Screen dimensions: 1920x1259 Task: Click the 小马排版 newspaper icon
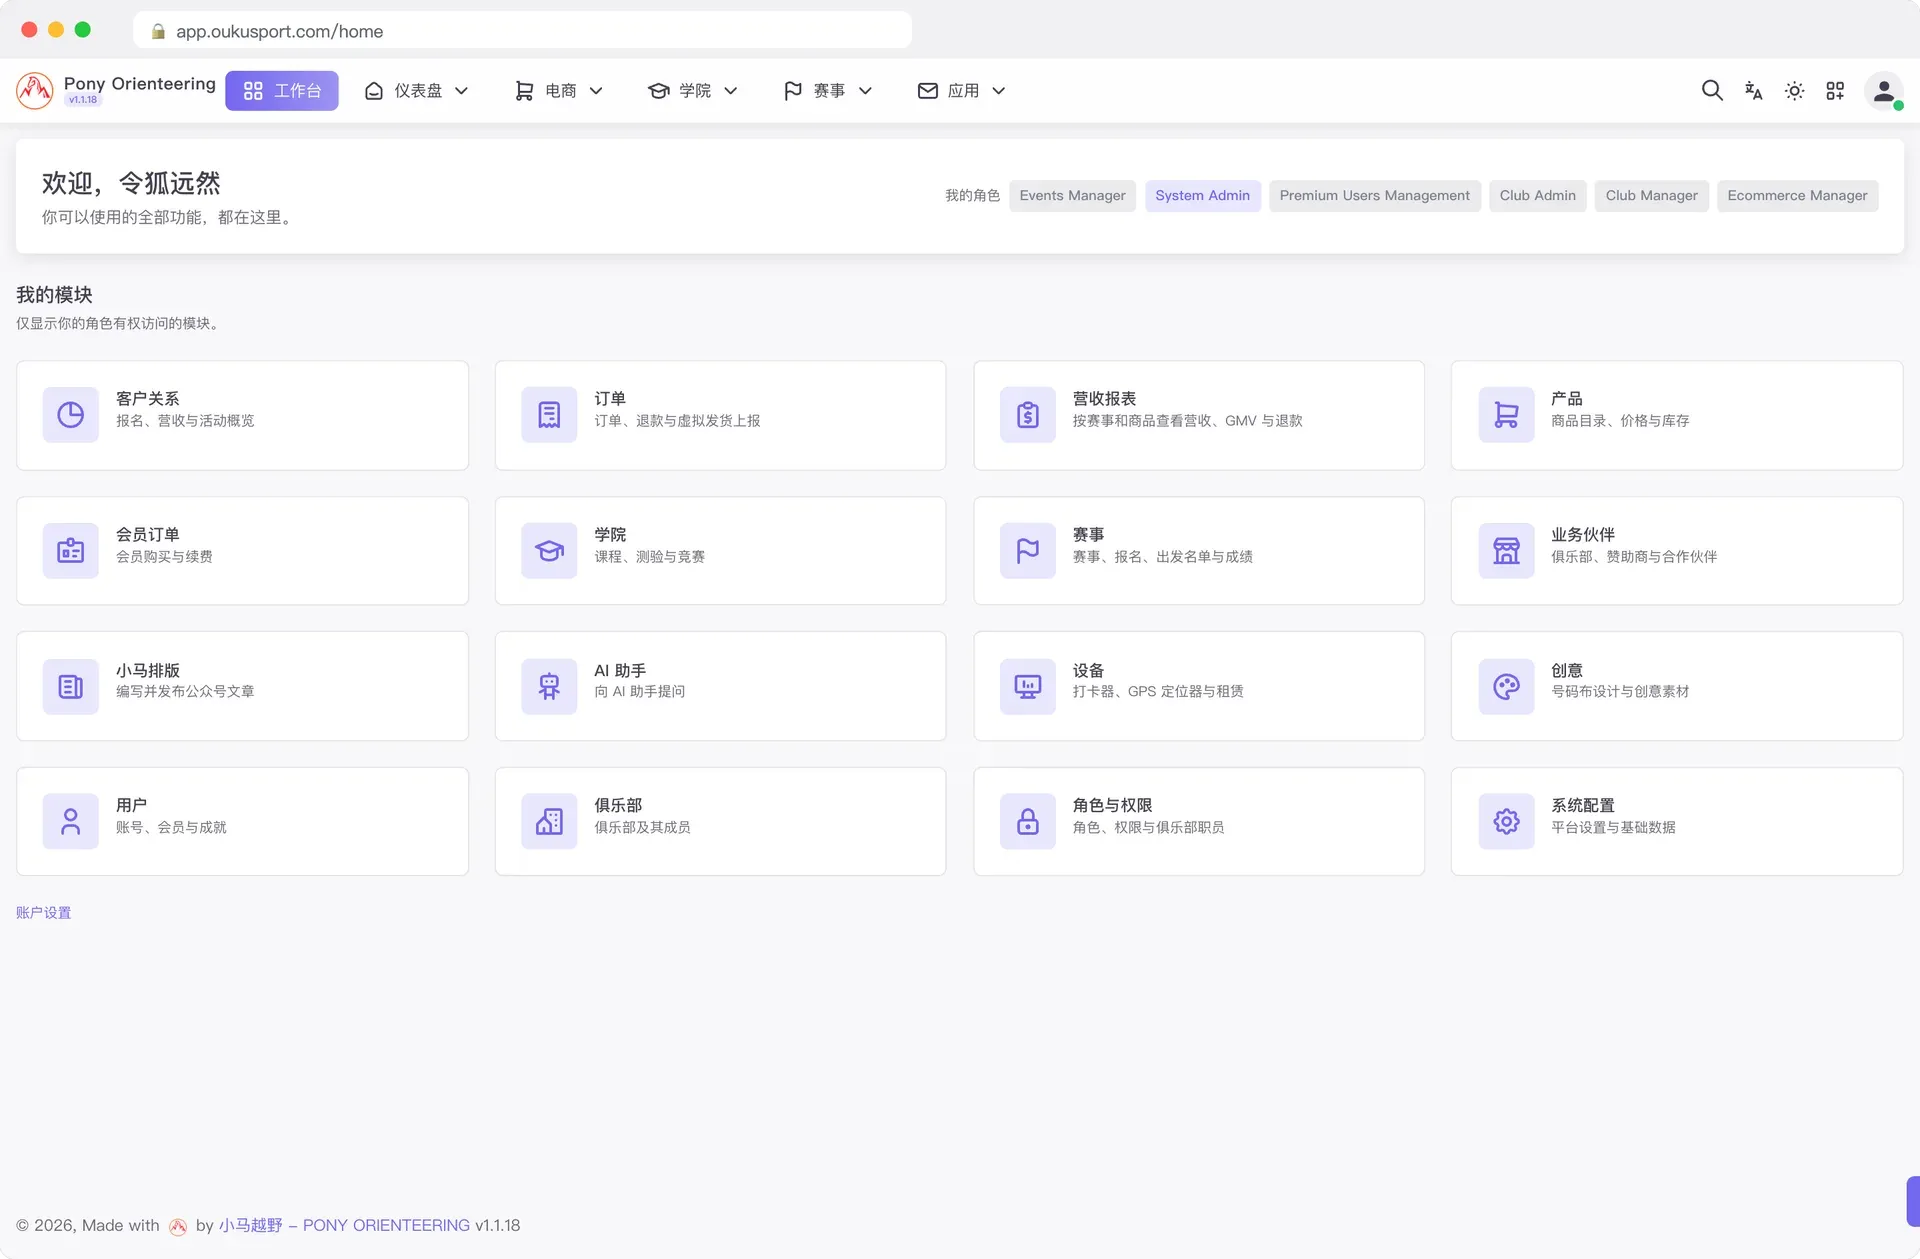(70, 686)
